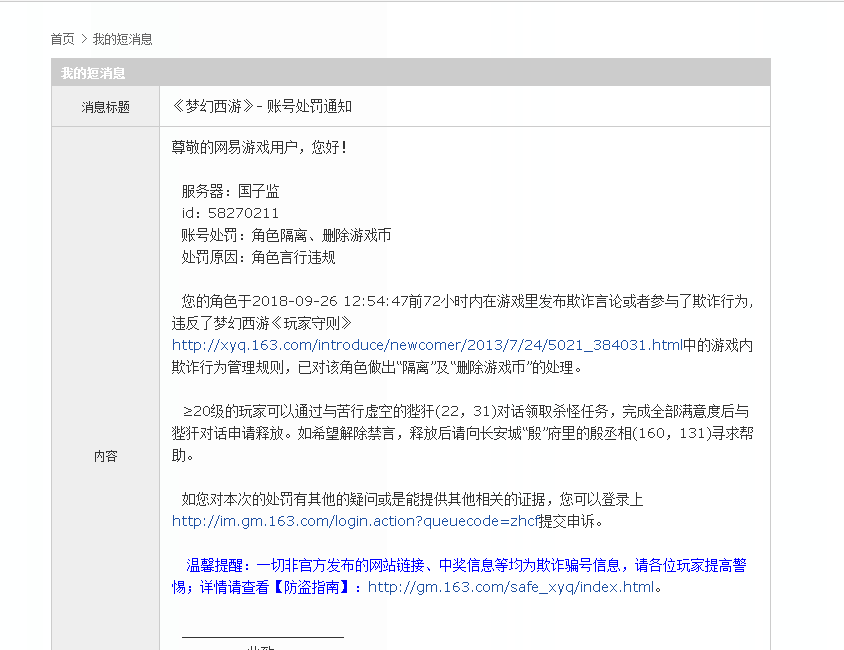The height and width of the screenshot is (650, 844).
Task: Click the timestamp line starting 您的角色于2018-09-26
Action: 467,301
